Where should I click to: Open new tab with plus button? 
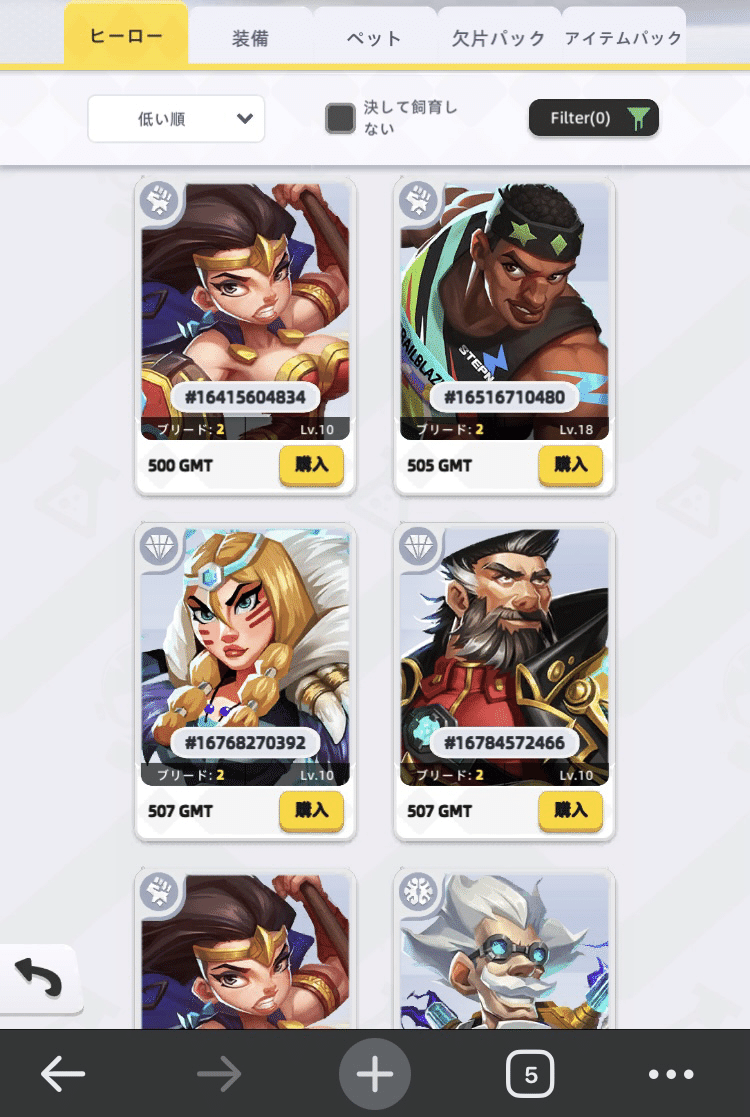375,1074
